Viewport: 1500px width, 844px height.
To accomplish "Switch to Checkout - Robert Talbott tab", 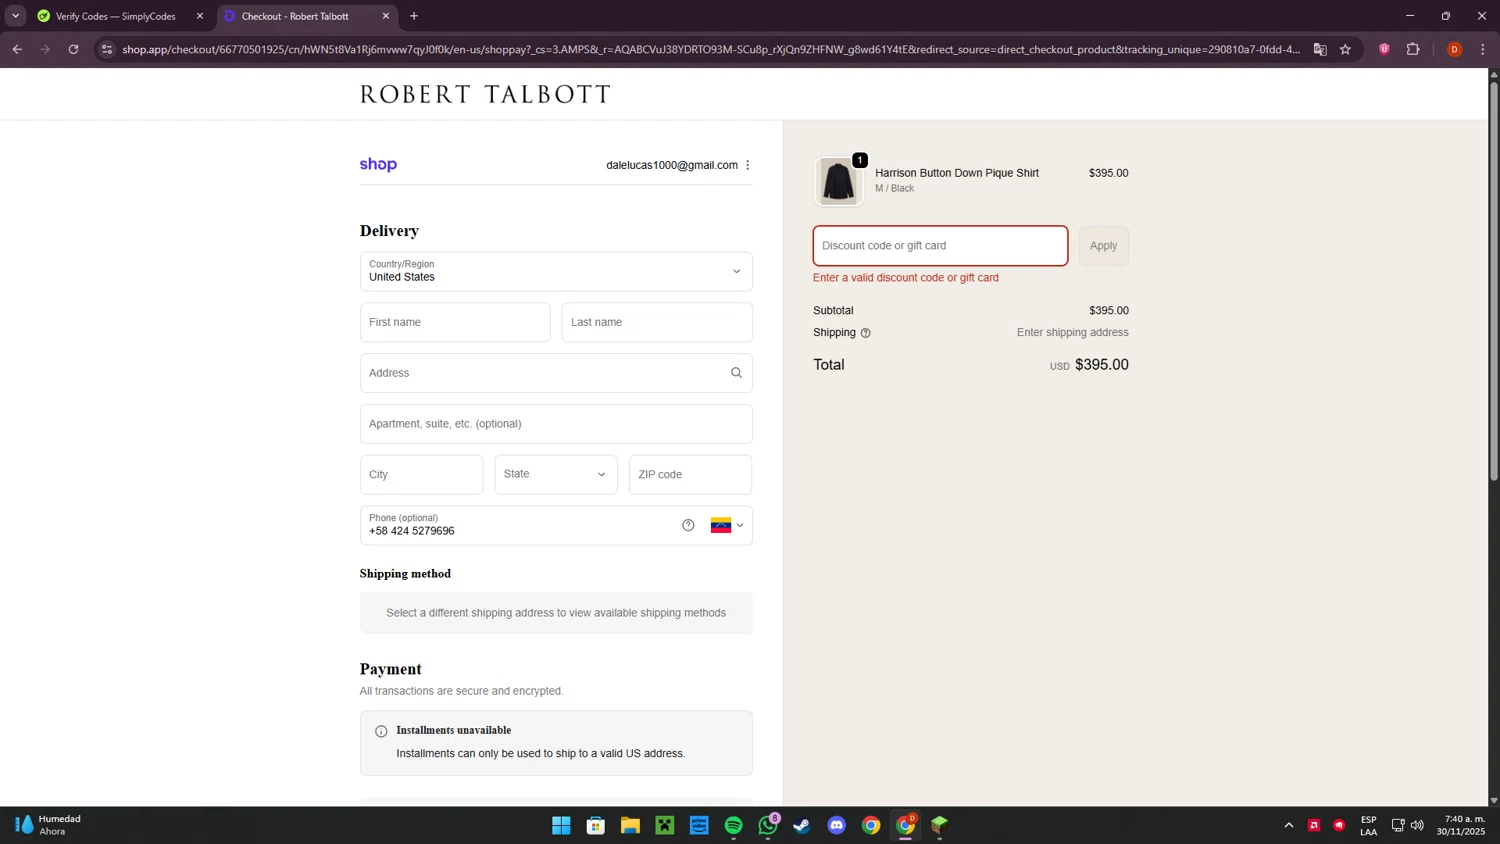I will [306, 16].
